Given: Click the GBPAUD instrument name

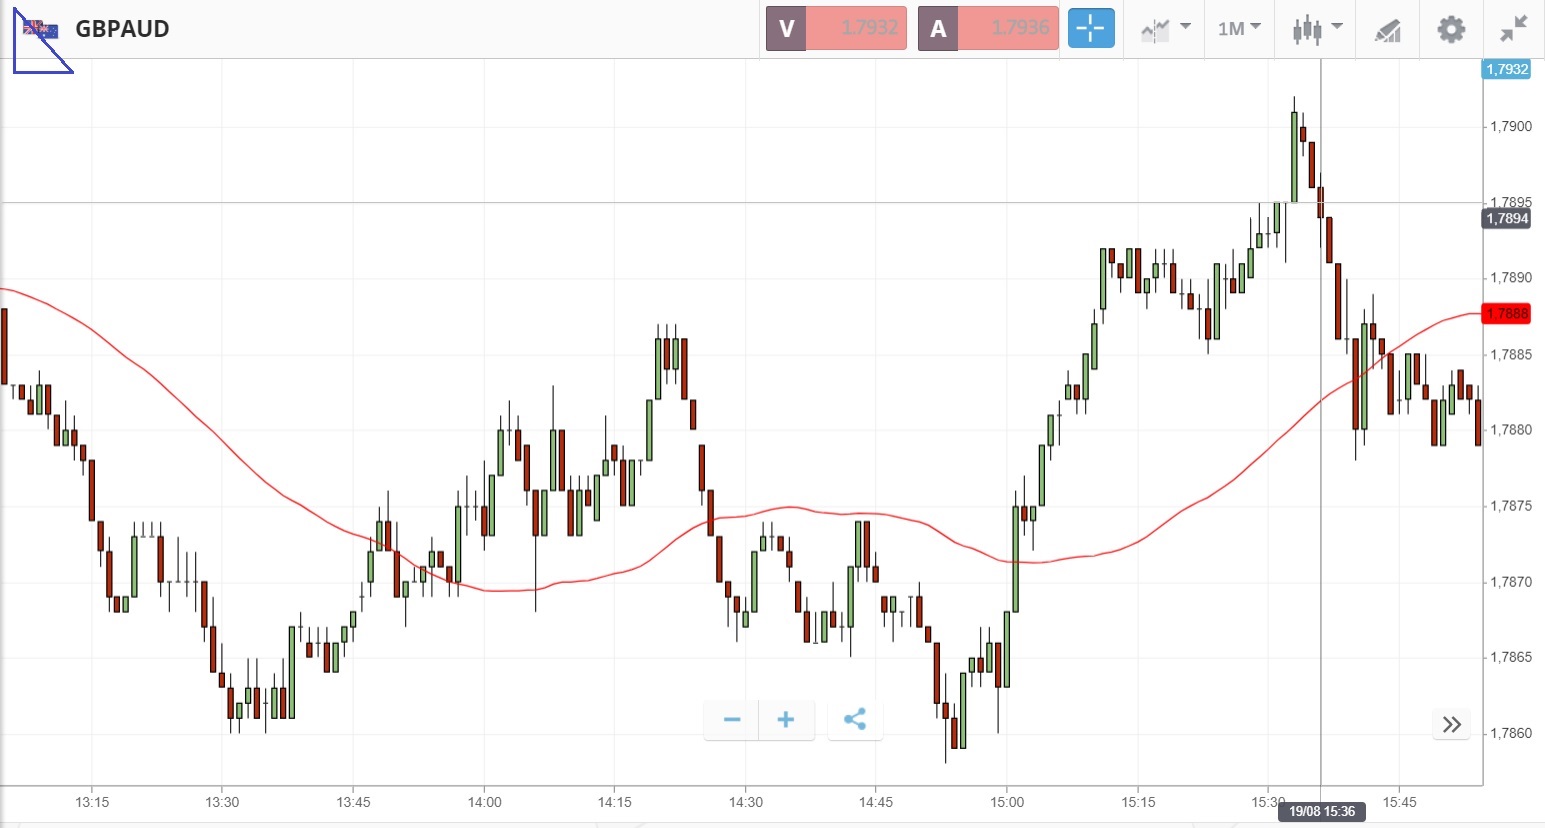Looking at the screenshot, I should 122,29.
